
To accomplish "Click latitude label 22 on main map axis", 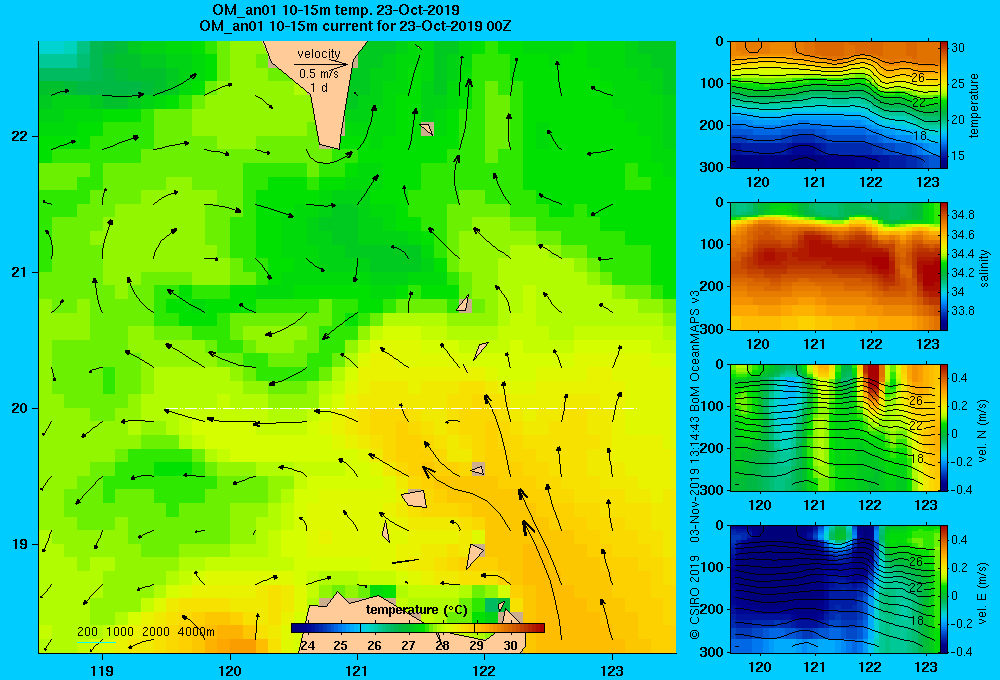I will click(19, 137).
